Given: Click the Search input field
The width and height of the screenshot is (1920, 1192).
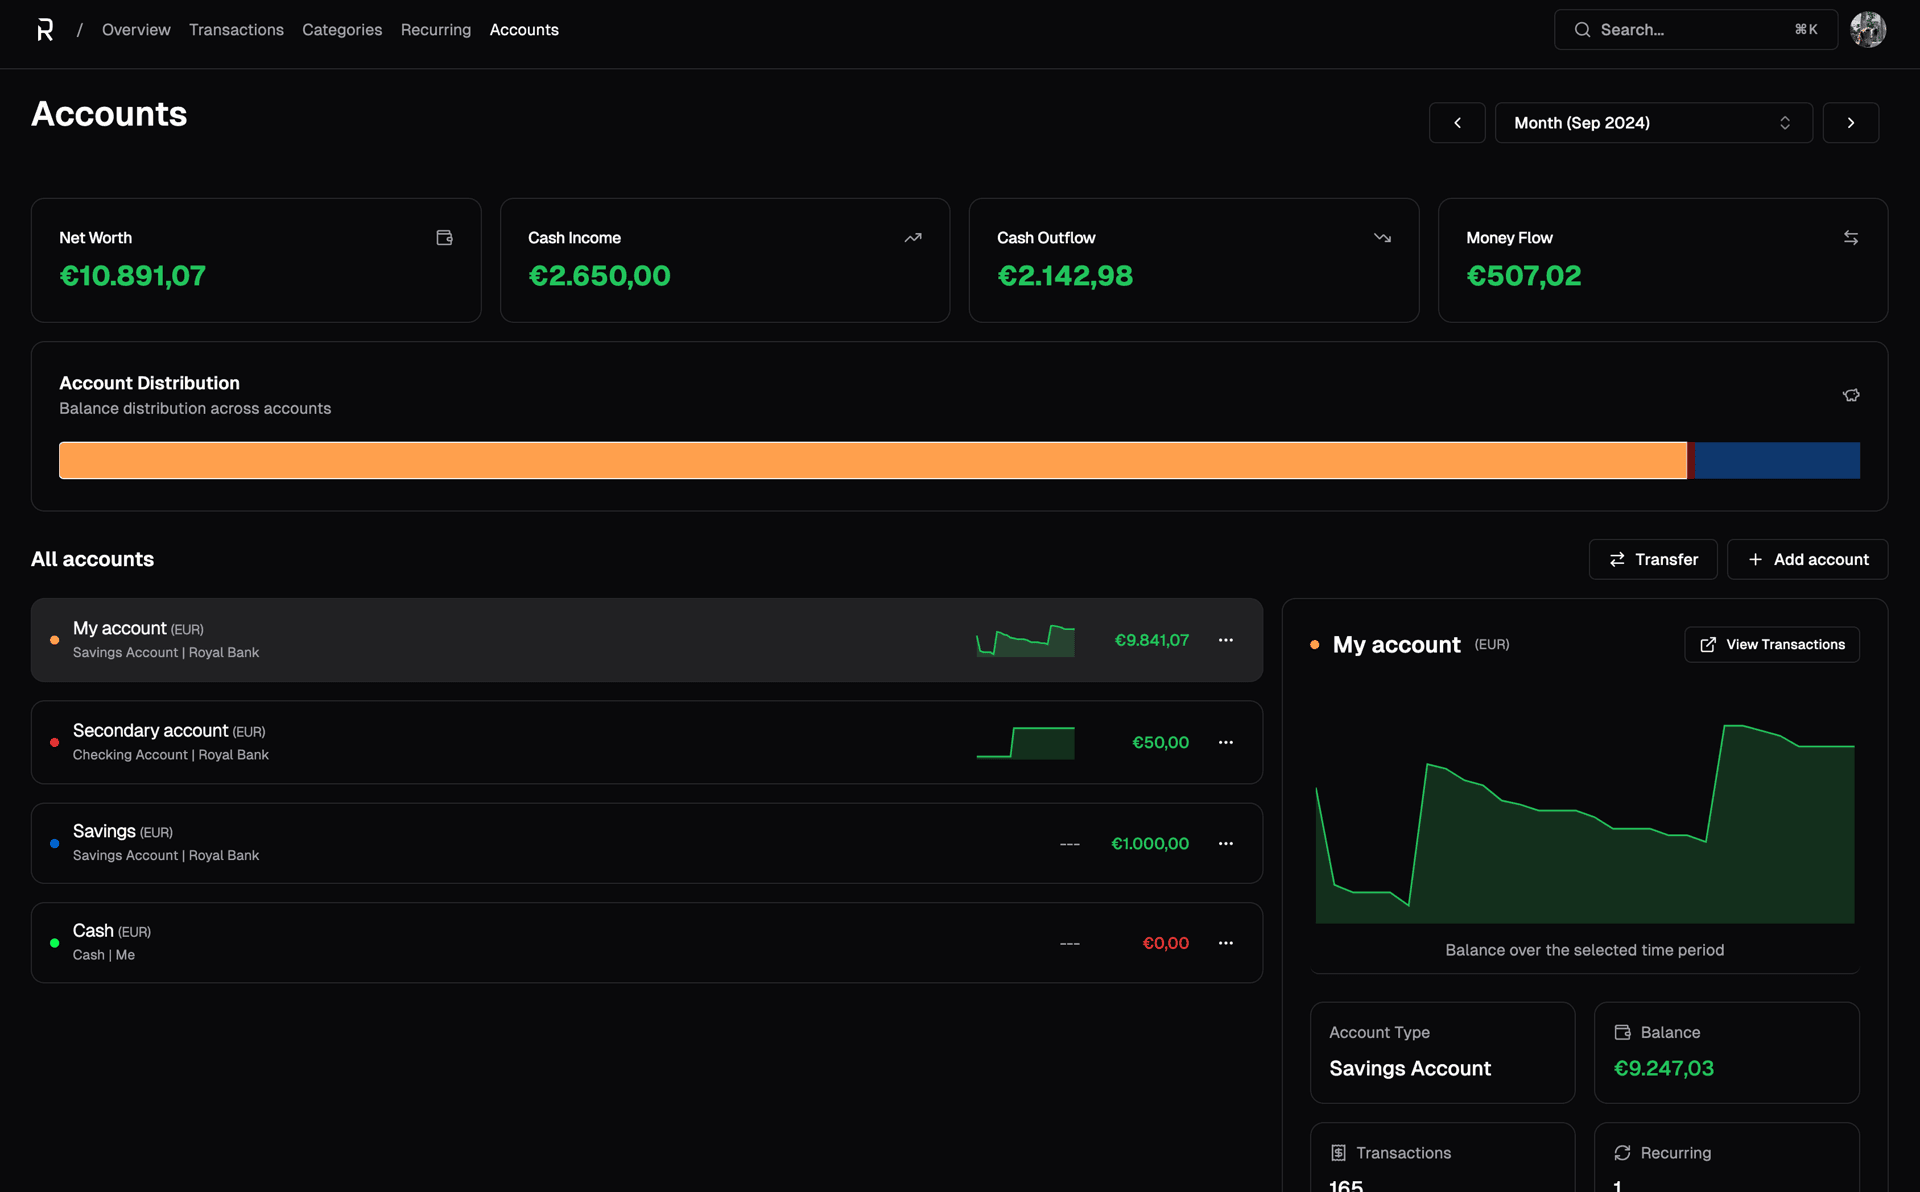Looking at the screenshot, I should tap(1696, 30).
